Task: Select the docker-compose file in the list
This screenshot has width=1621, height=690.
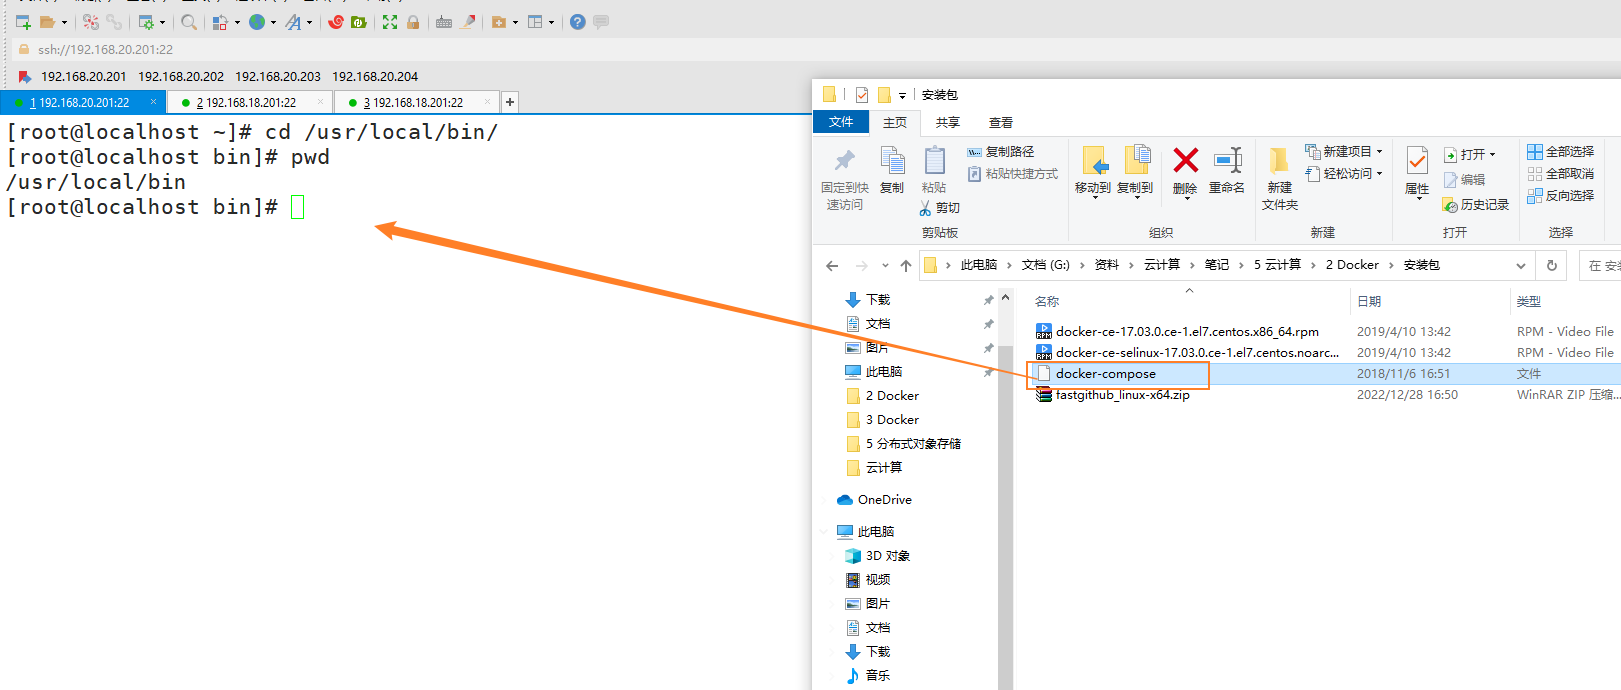Action: (1106, 374)
